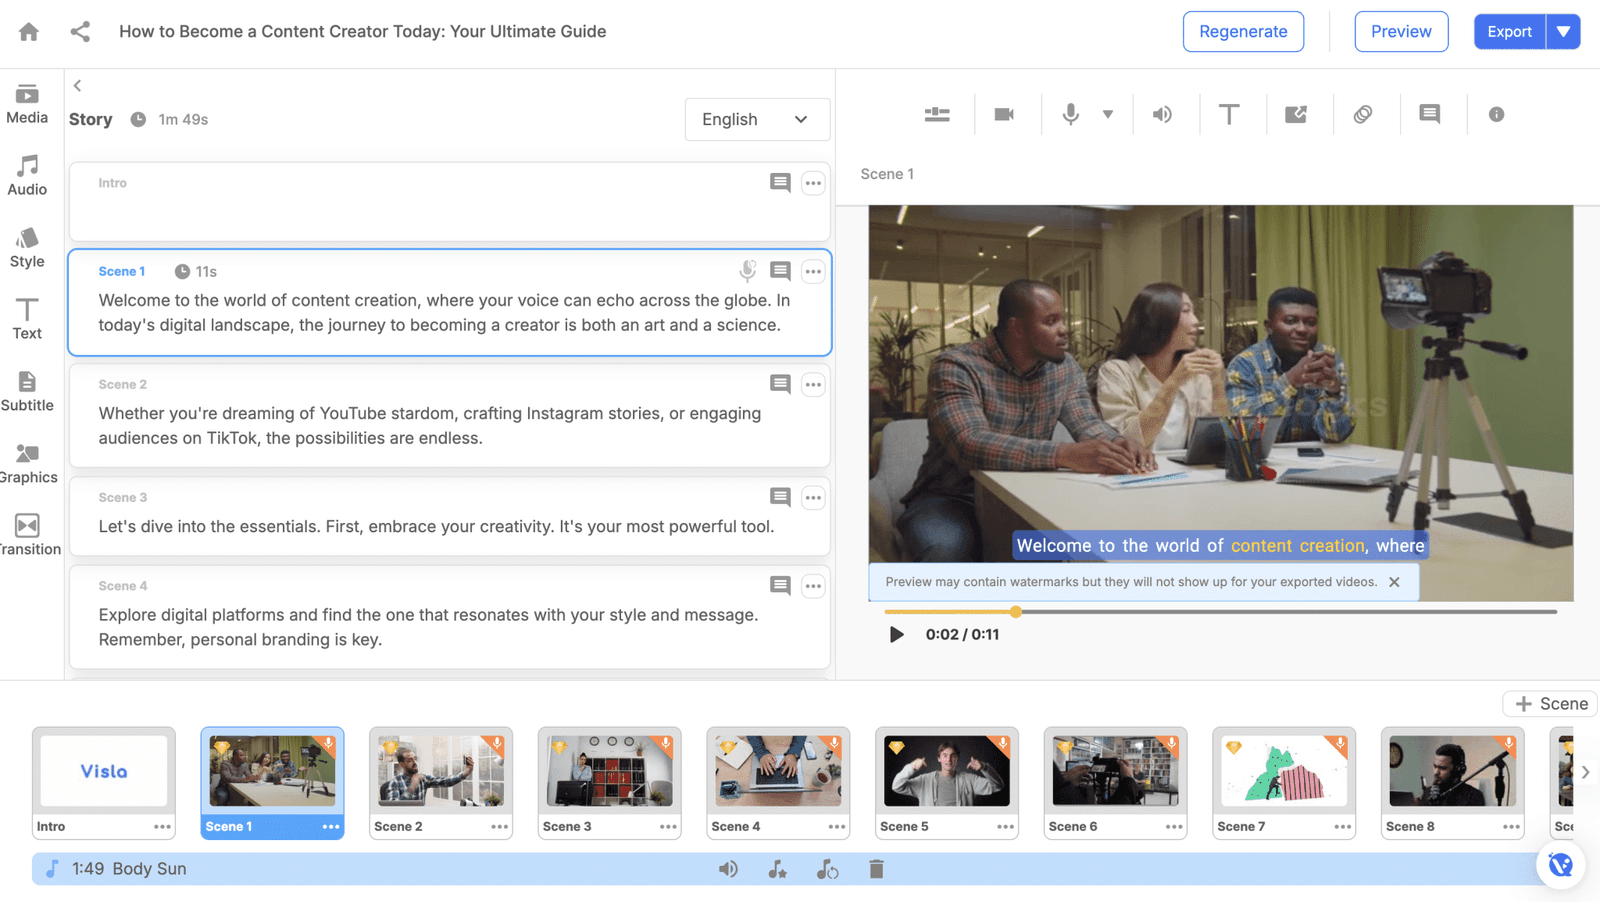
Task: Open Scene 4 thumbnail options menu
Action: click(837, 827)
